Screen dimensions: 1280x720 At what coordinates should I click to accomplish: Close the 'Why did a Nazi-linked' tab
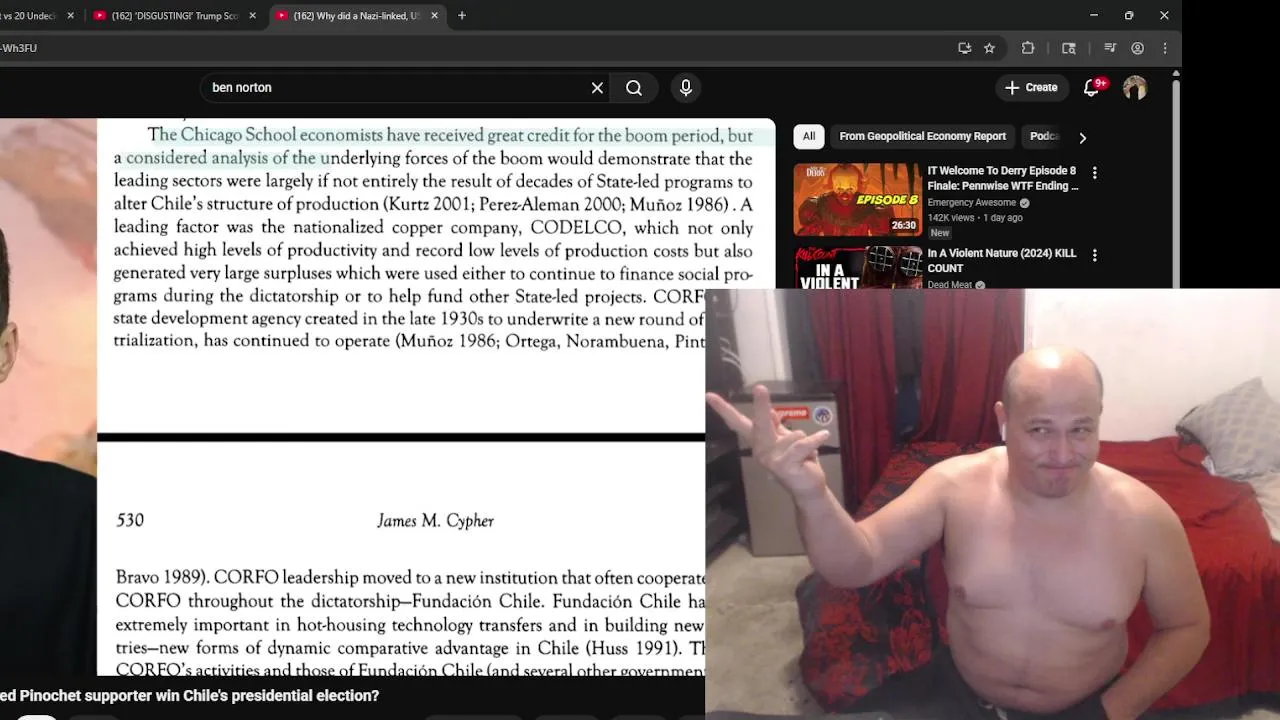434,16
